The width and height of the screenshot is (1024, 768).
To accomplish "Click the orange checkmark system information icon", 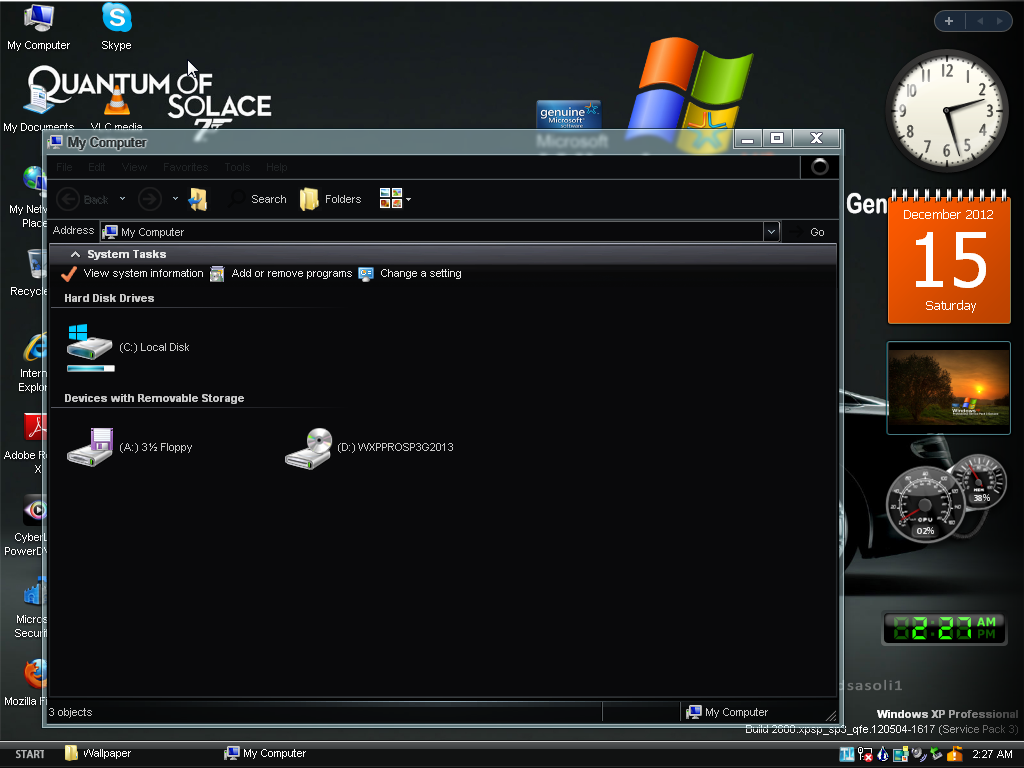I will (69, 274).
